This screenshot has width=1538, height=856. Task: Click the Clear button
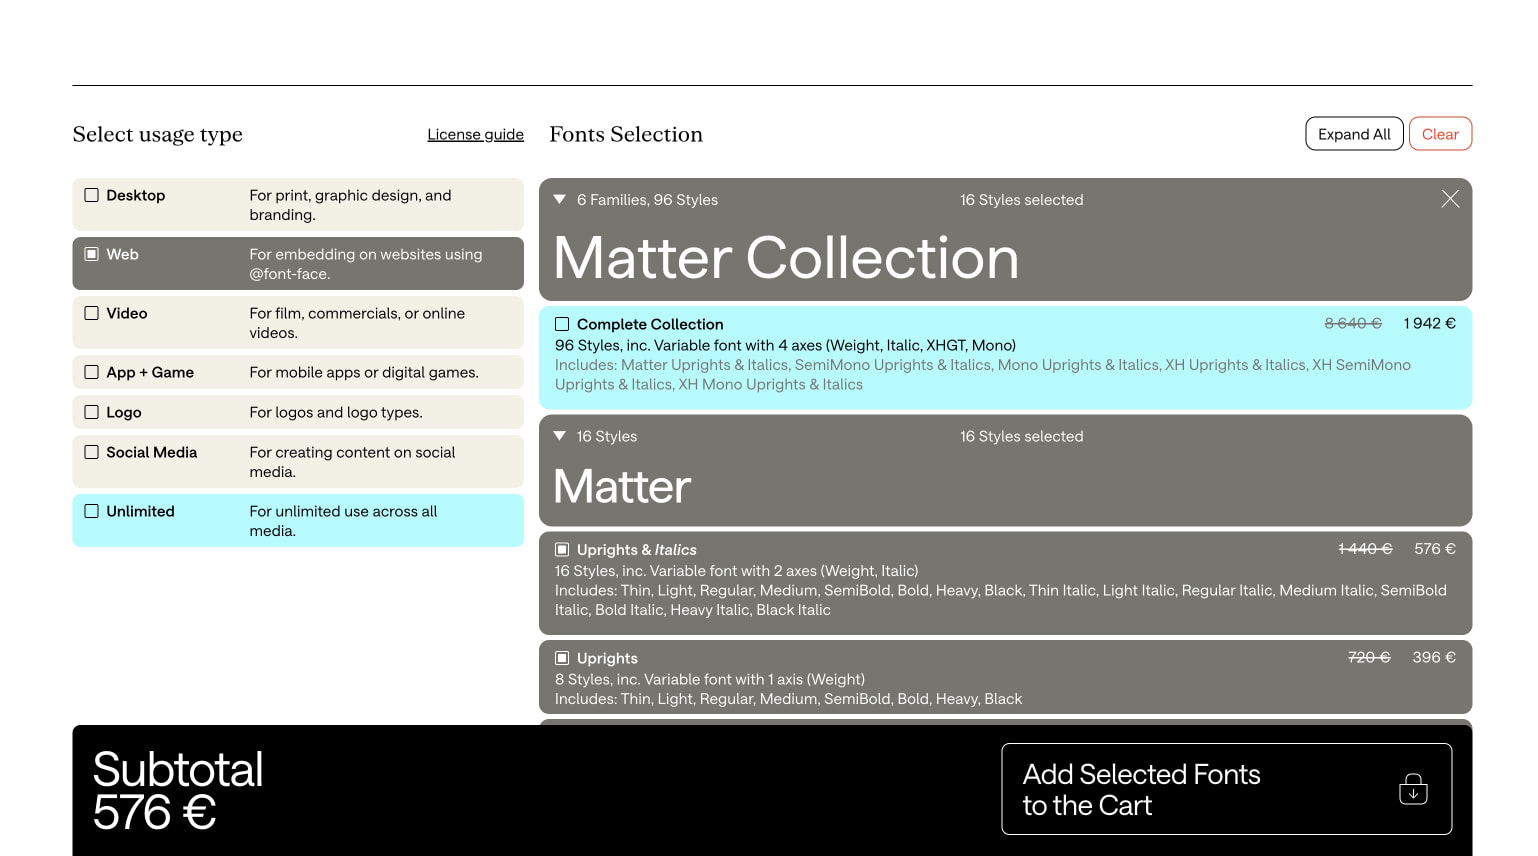click(x=1440, y=134)
